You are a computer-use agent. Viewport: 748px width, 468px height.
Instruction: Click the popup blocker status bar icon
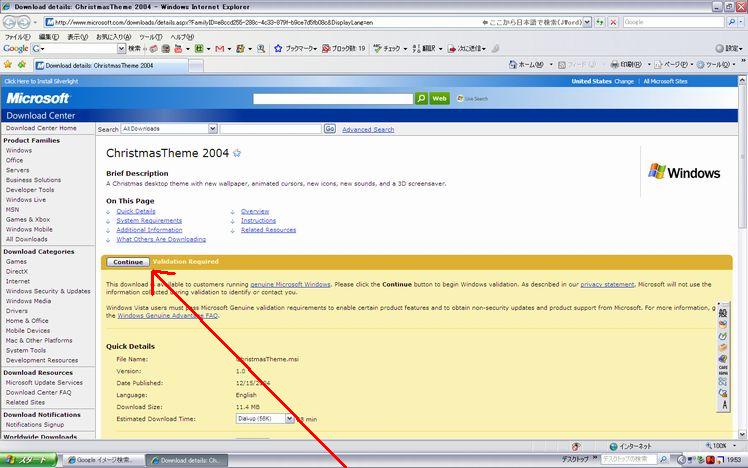(x=576, y=447)
